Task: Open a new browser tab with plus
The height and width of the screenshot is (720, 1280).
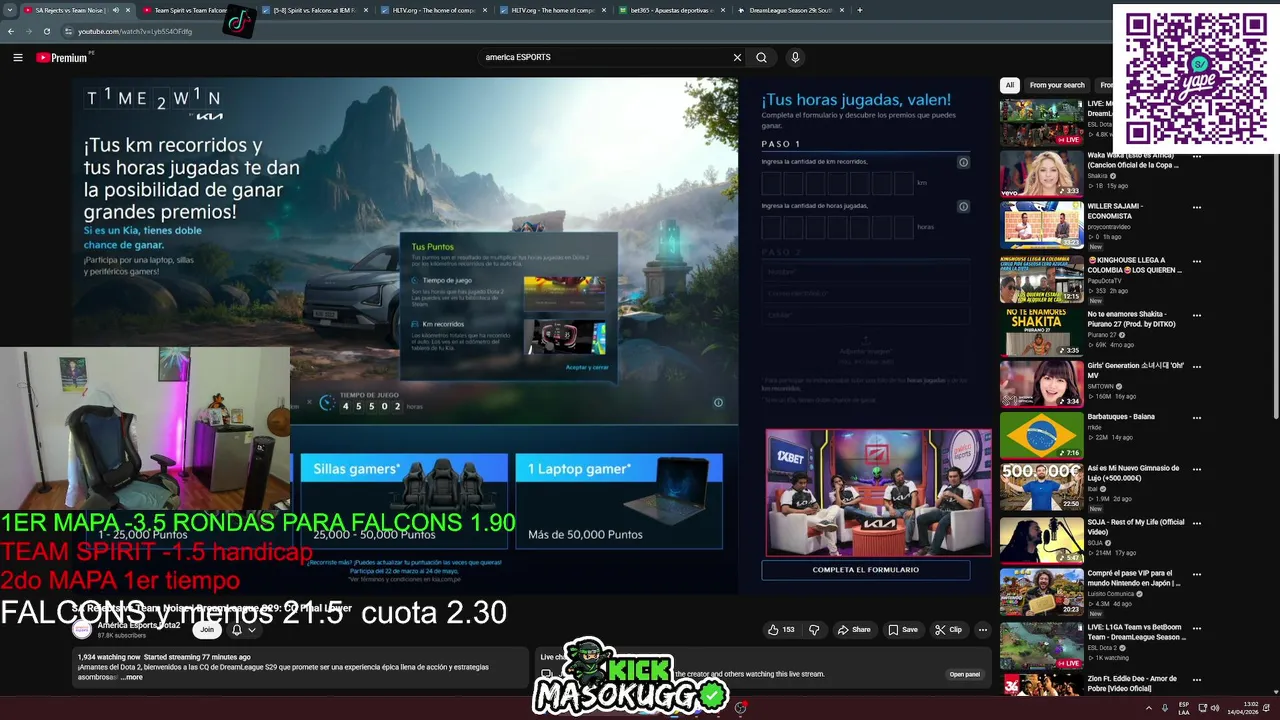Action: [860, 10]
